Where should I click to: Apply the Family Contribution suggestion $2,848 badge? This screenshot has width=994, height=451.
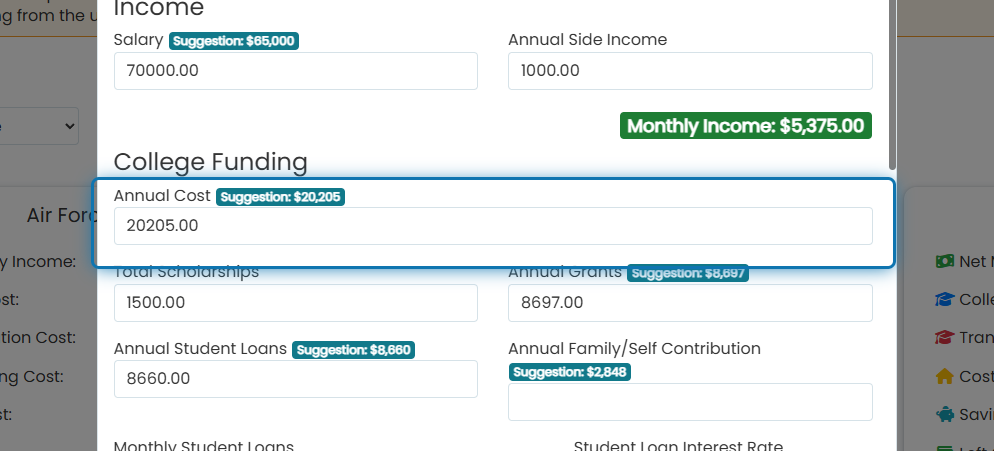570,372
